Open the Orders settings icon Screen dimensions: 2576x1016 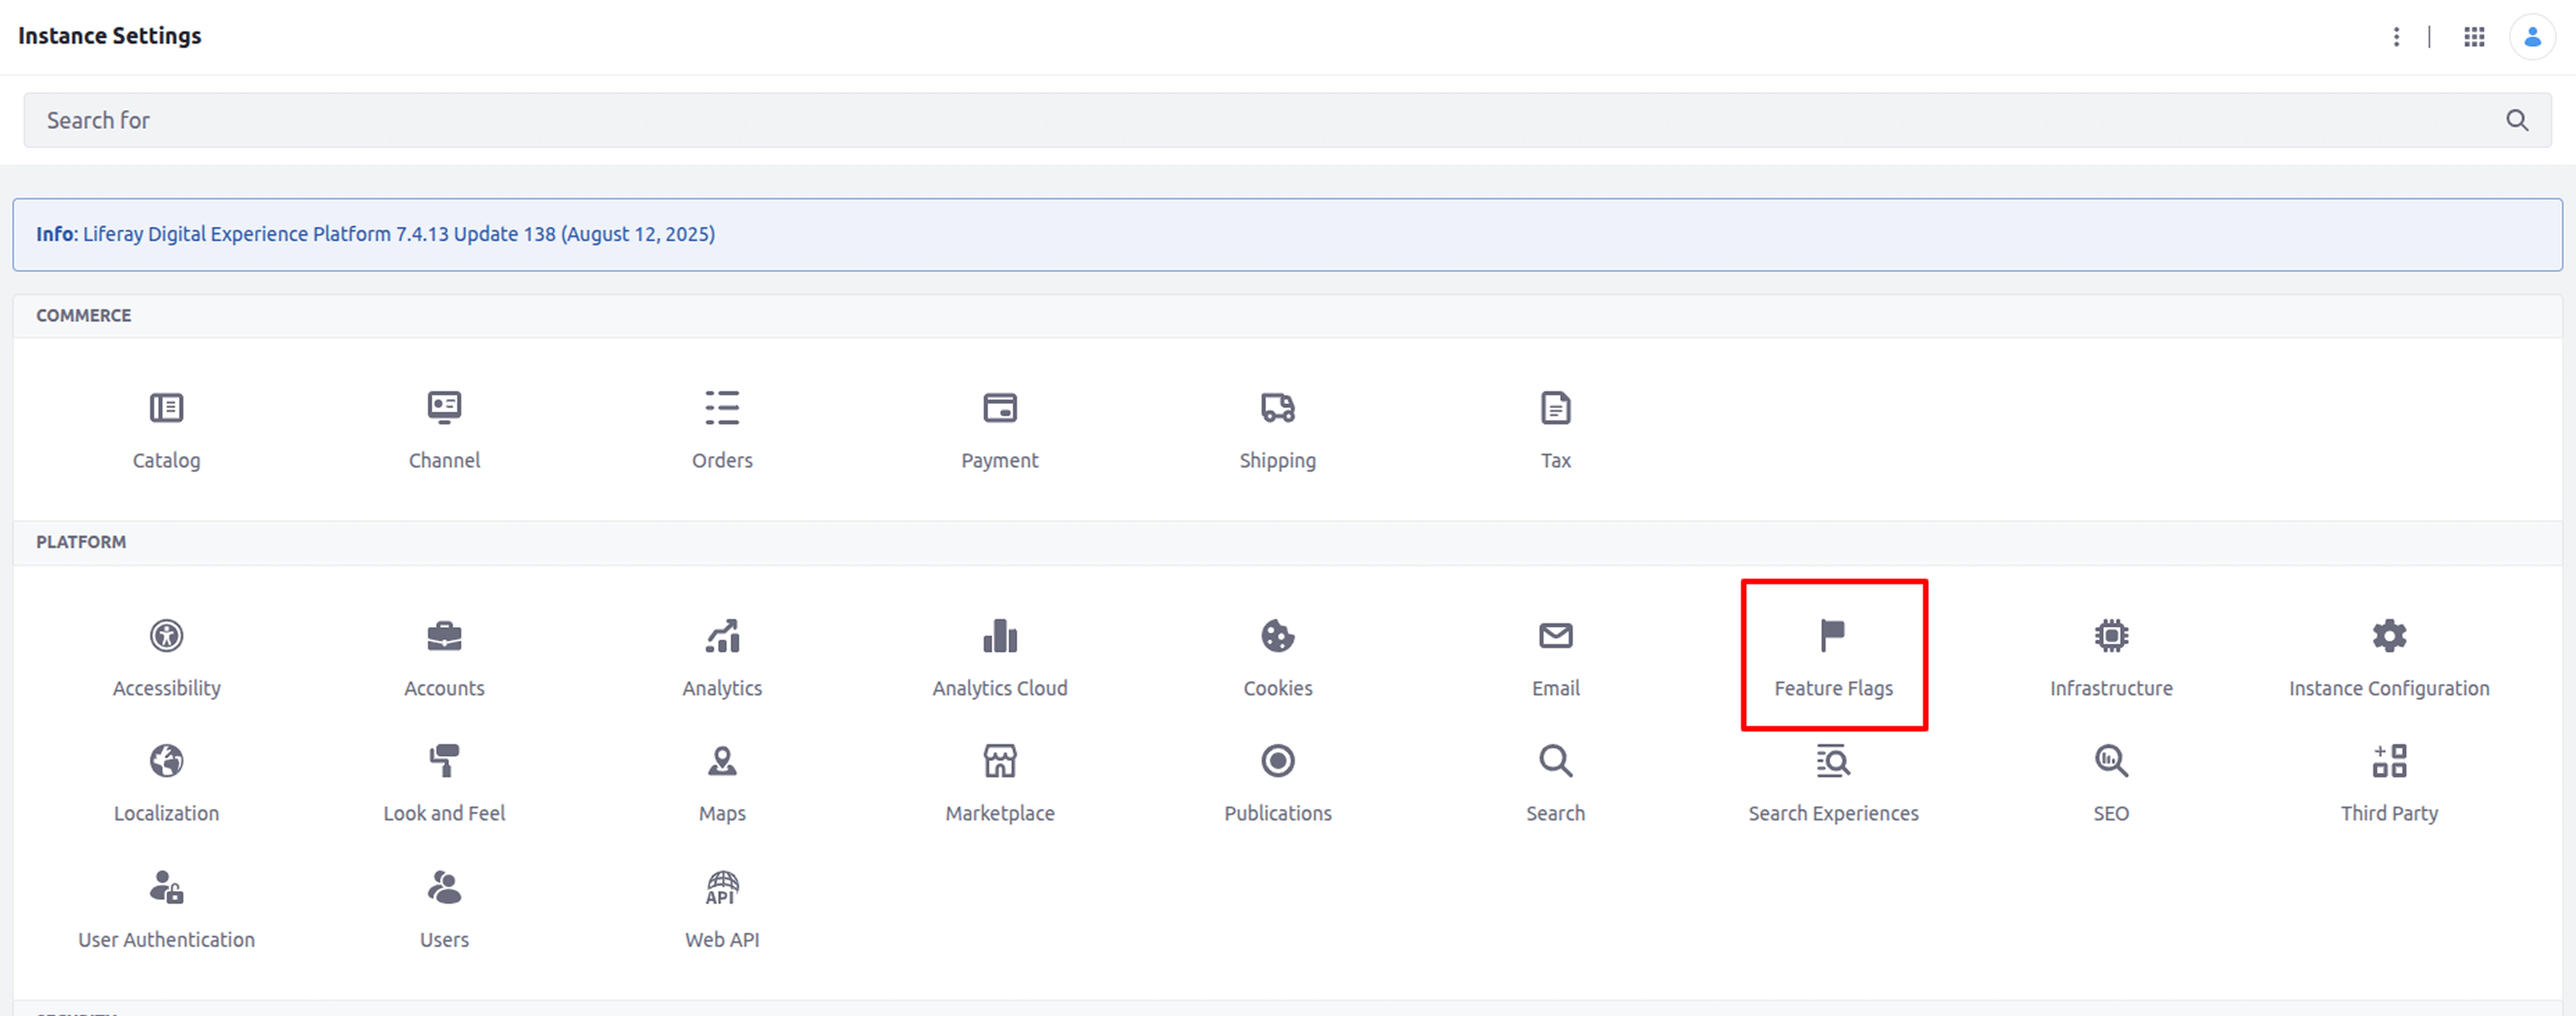point(722,408)
